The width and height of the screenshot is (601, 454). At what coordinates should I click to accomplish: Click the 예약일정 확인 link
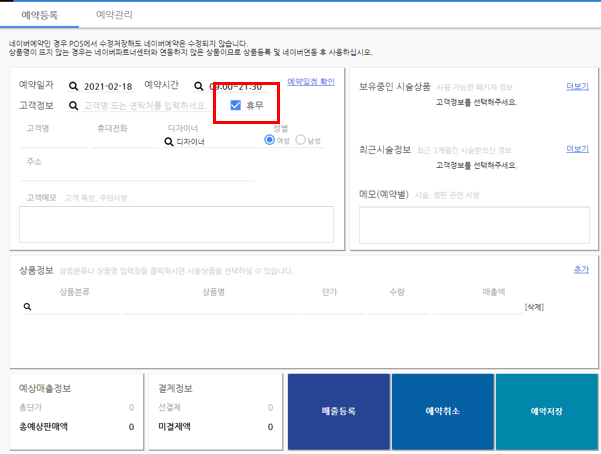tap(311, 82)
